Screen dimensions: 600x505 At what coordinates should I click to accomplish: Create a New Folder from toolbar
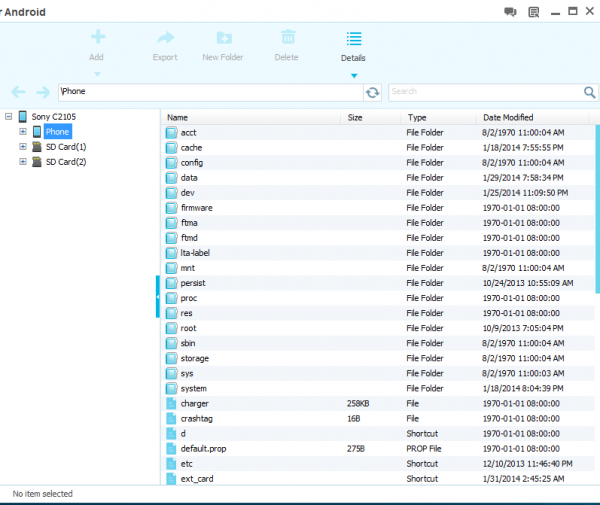224,37
